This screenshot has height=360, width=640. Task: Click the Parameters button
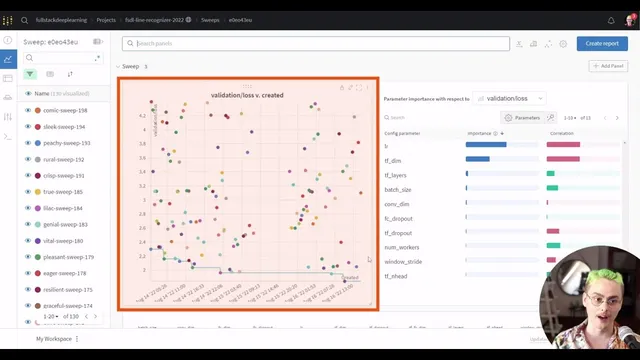coord(523,118)
